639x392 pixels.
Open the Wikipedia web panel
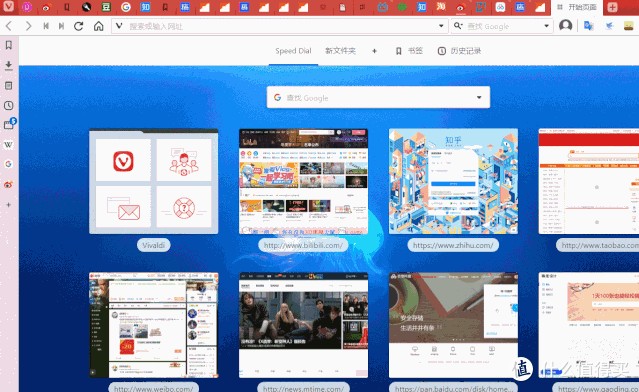click(x=9, y=145)
